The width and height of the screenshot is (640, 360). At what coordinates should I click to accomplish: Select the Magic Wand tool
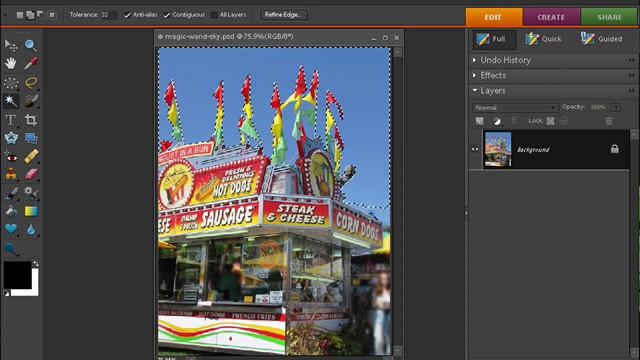[x=11, y=101]
